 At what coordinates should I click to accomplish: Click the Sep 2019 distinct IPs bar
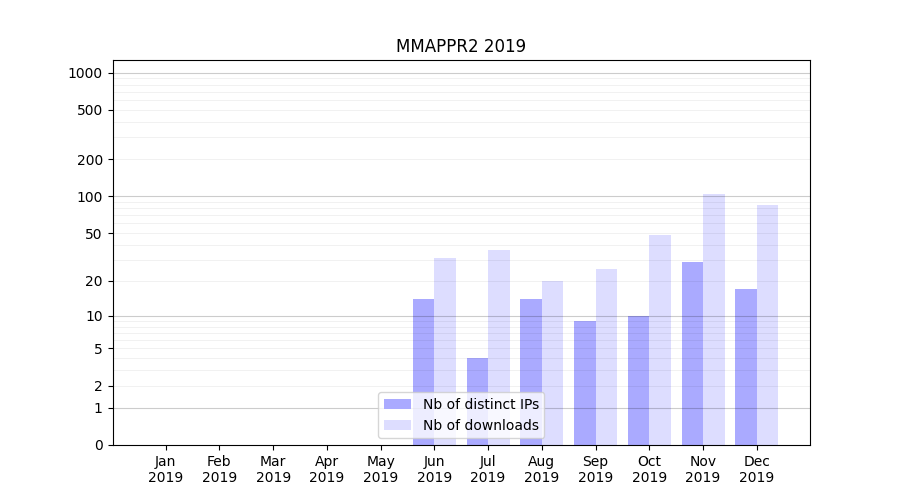[x=585, y=383]
